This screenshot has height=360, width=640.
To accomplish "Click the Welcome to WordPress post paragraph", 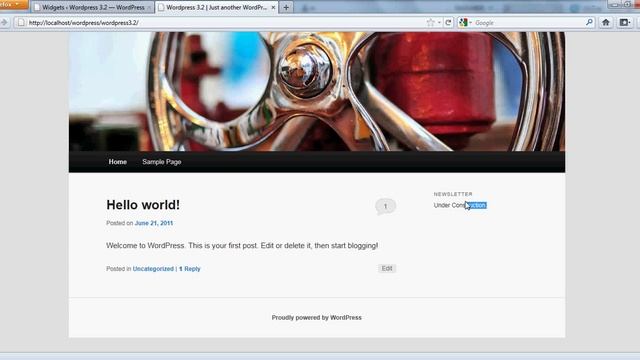I will [242, 246].
